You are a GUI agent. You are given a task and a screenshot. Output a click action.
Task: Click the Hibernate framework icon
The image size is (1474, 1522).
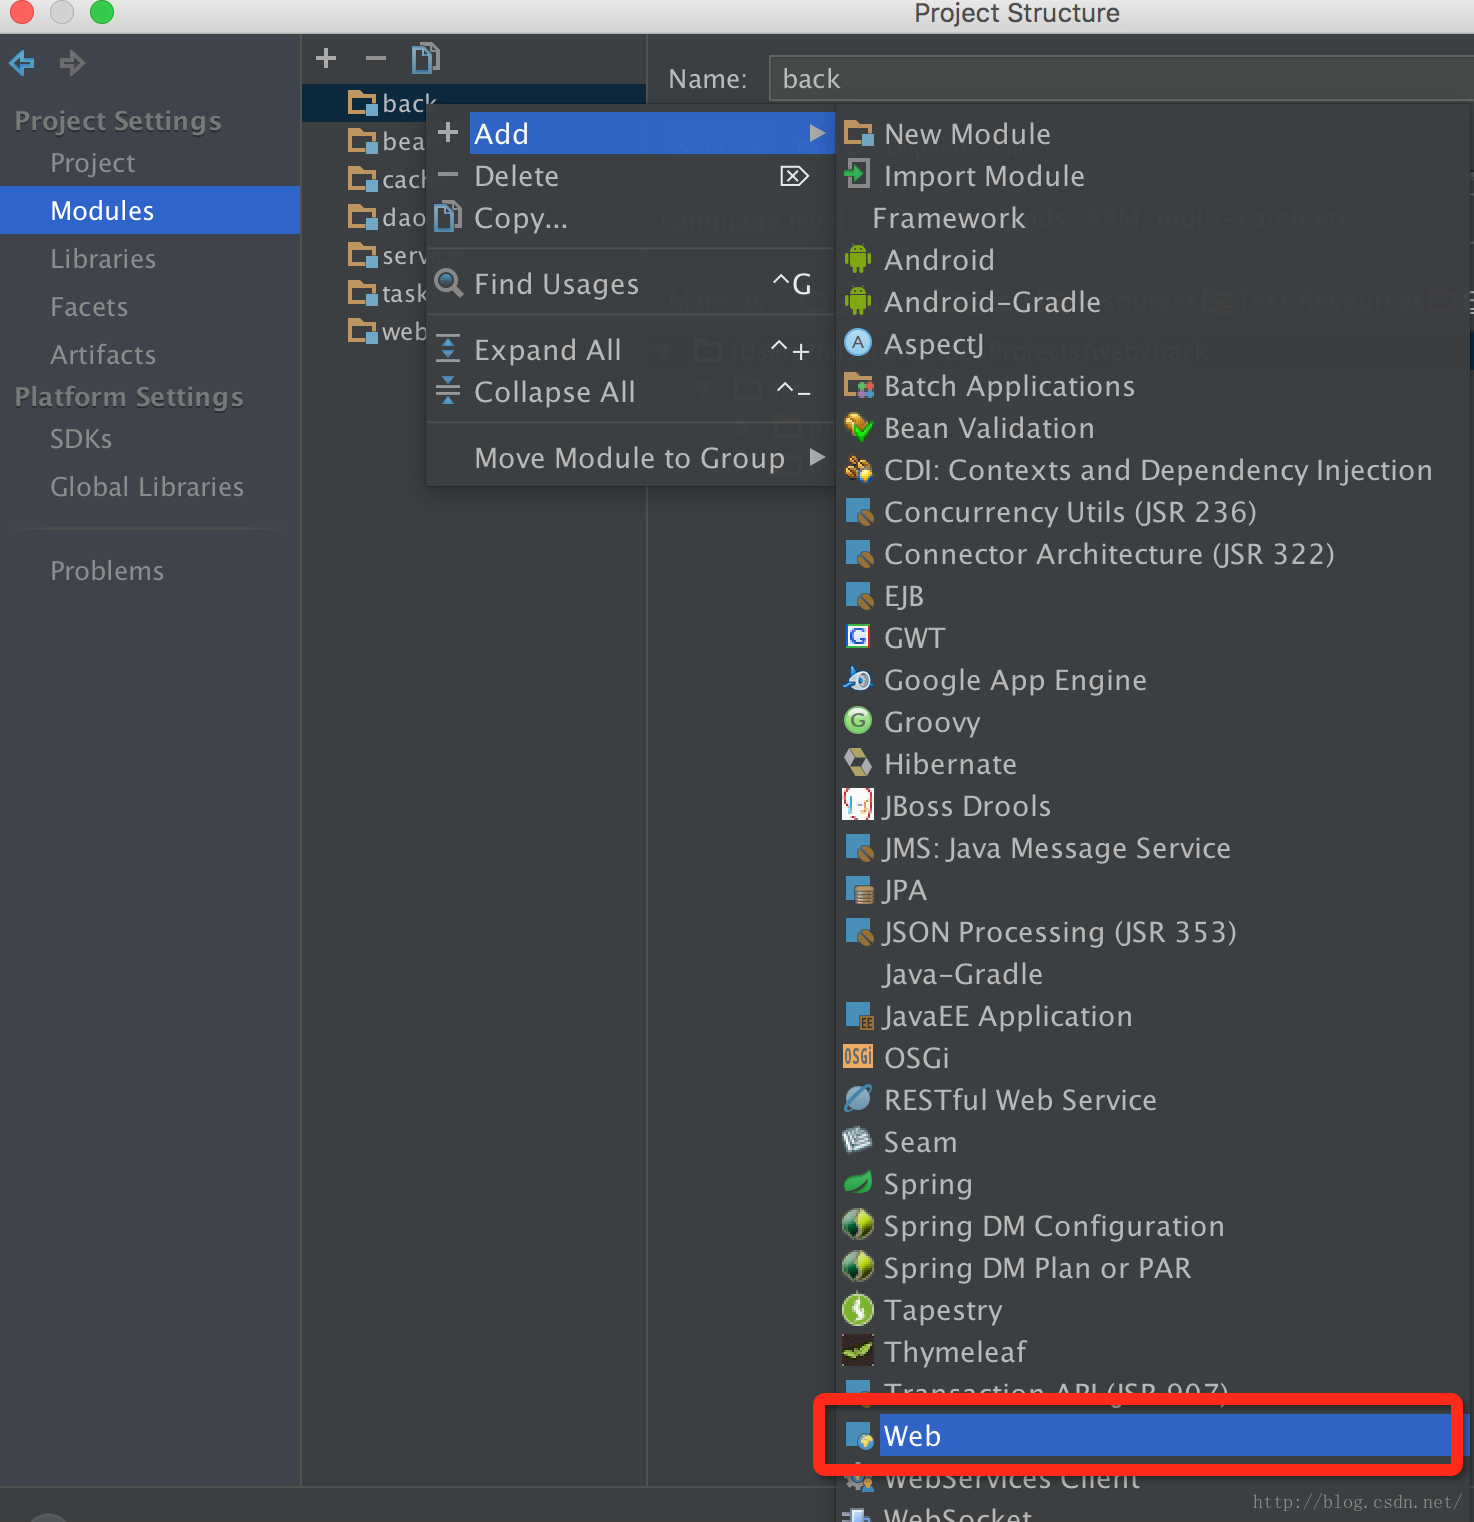[x=858, y=763]
